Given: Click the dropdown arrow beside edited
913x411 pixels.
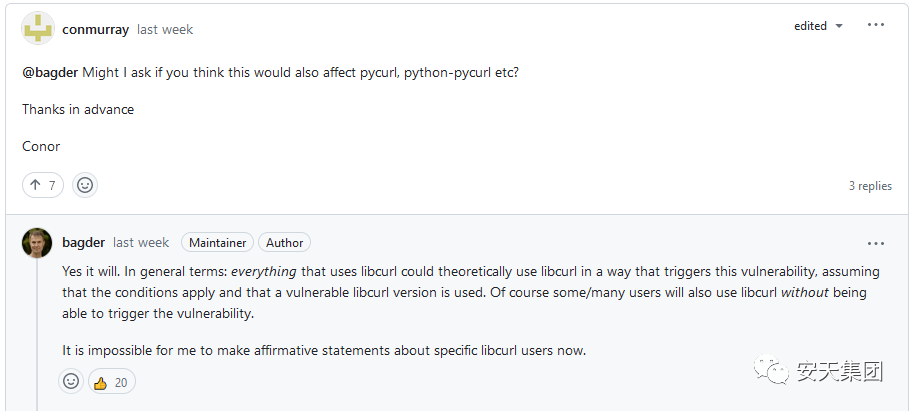Looking at the screenshot, I should coord(838,26).
